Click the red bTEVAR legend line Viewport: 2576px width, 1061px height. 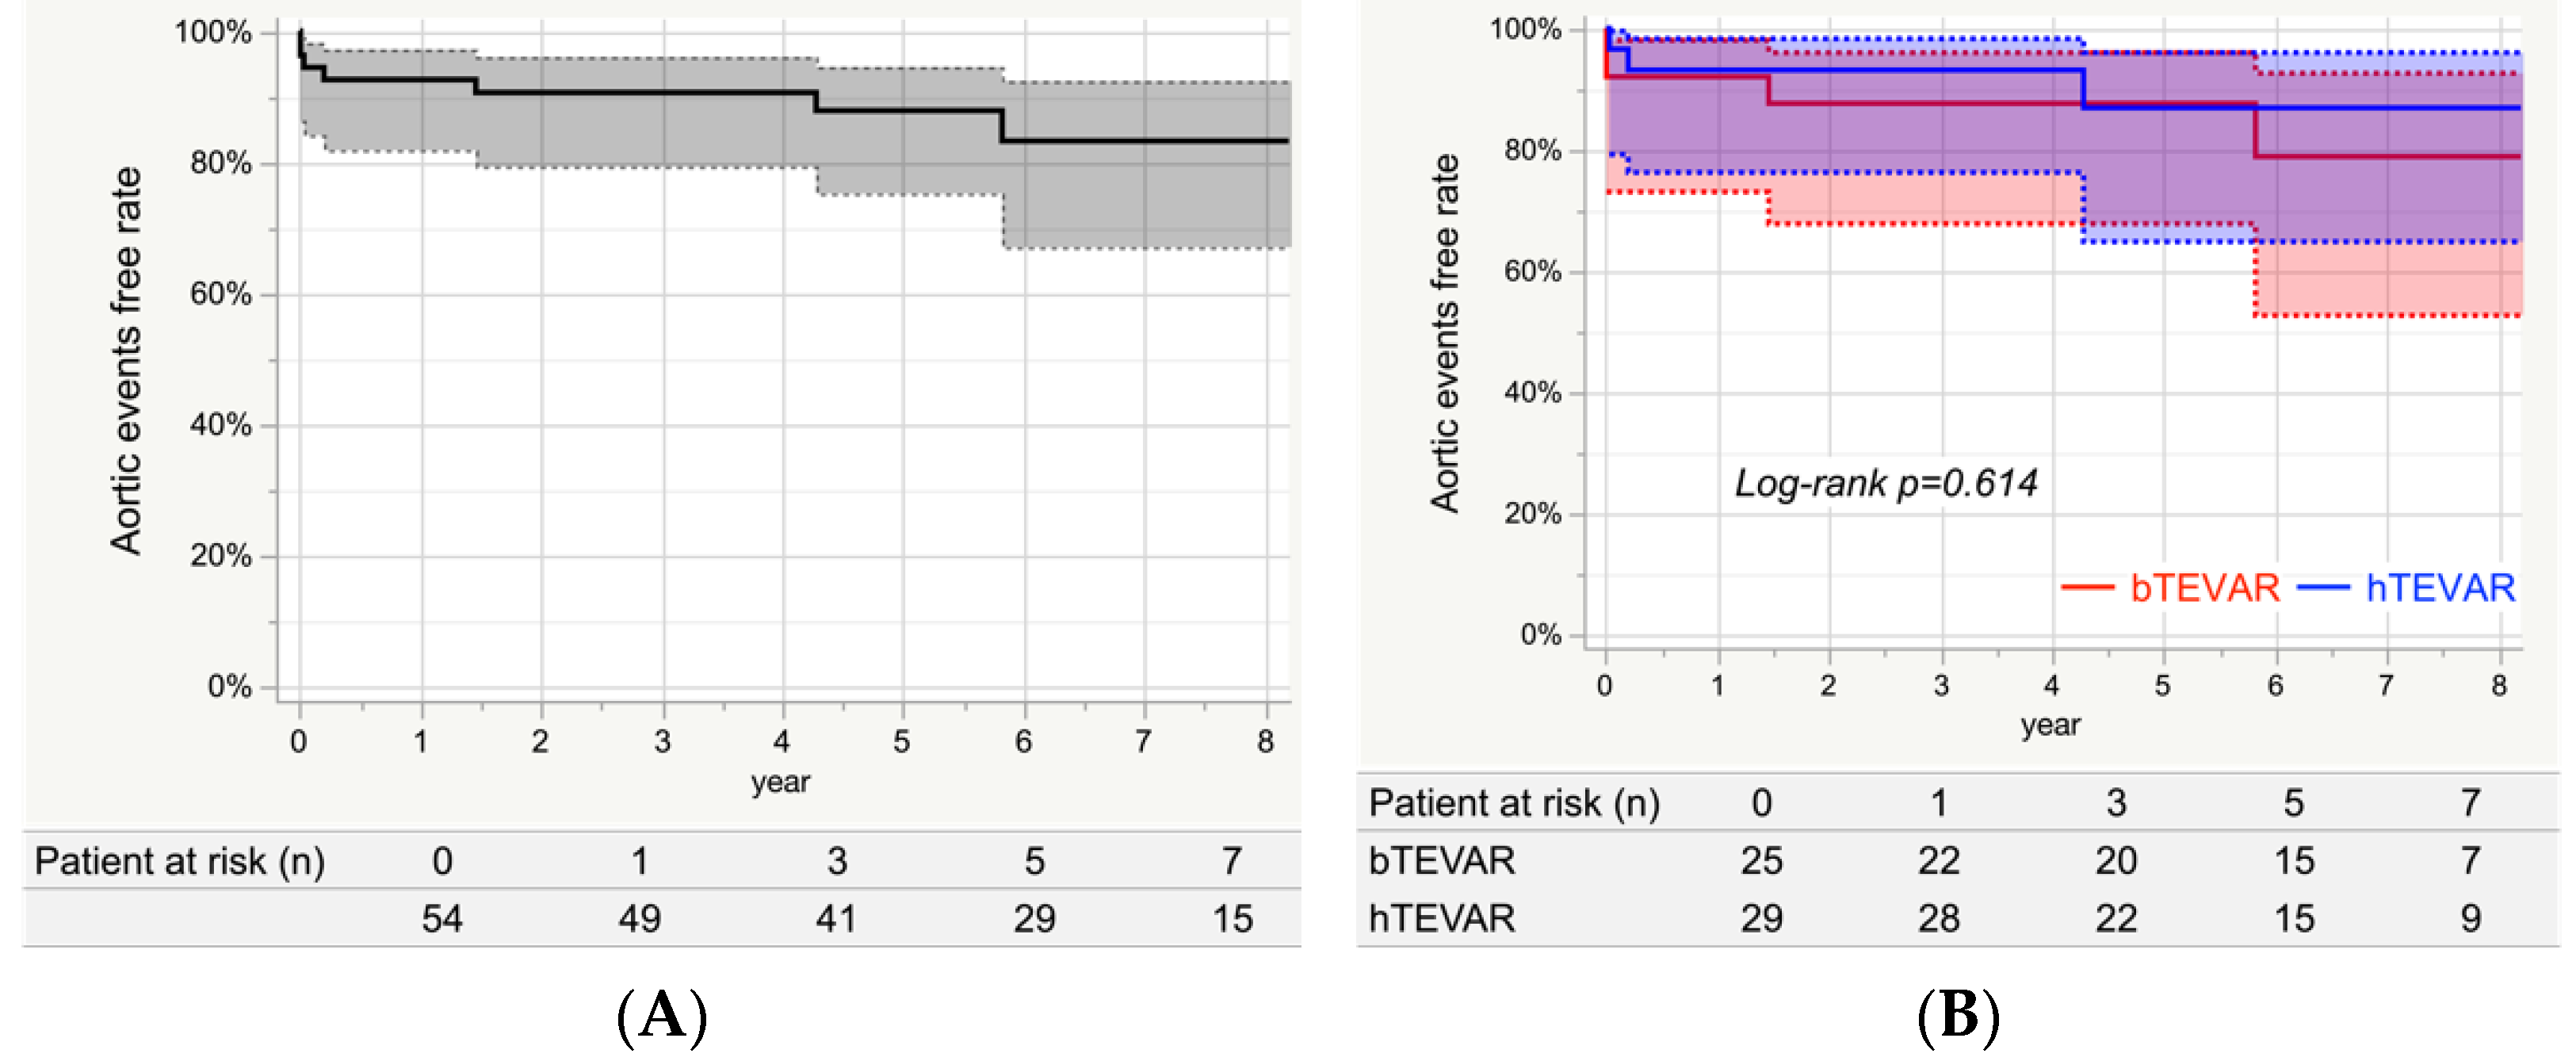click(2087, 587)
